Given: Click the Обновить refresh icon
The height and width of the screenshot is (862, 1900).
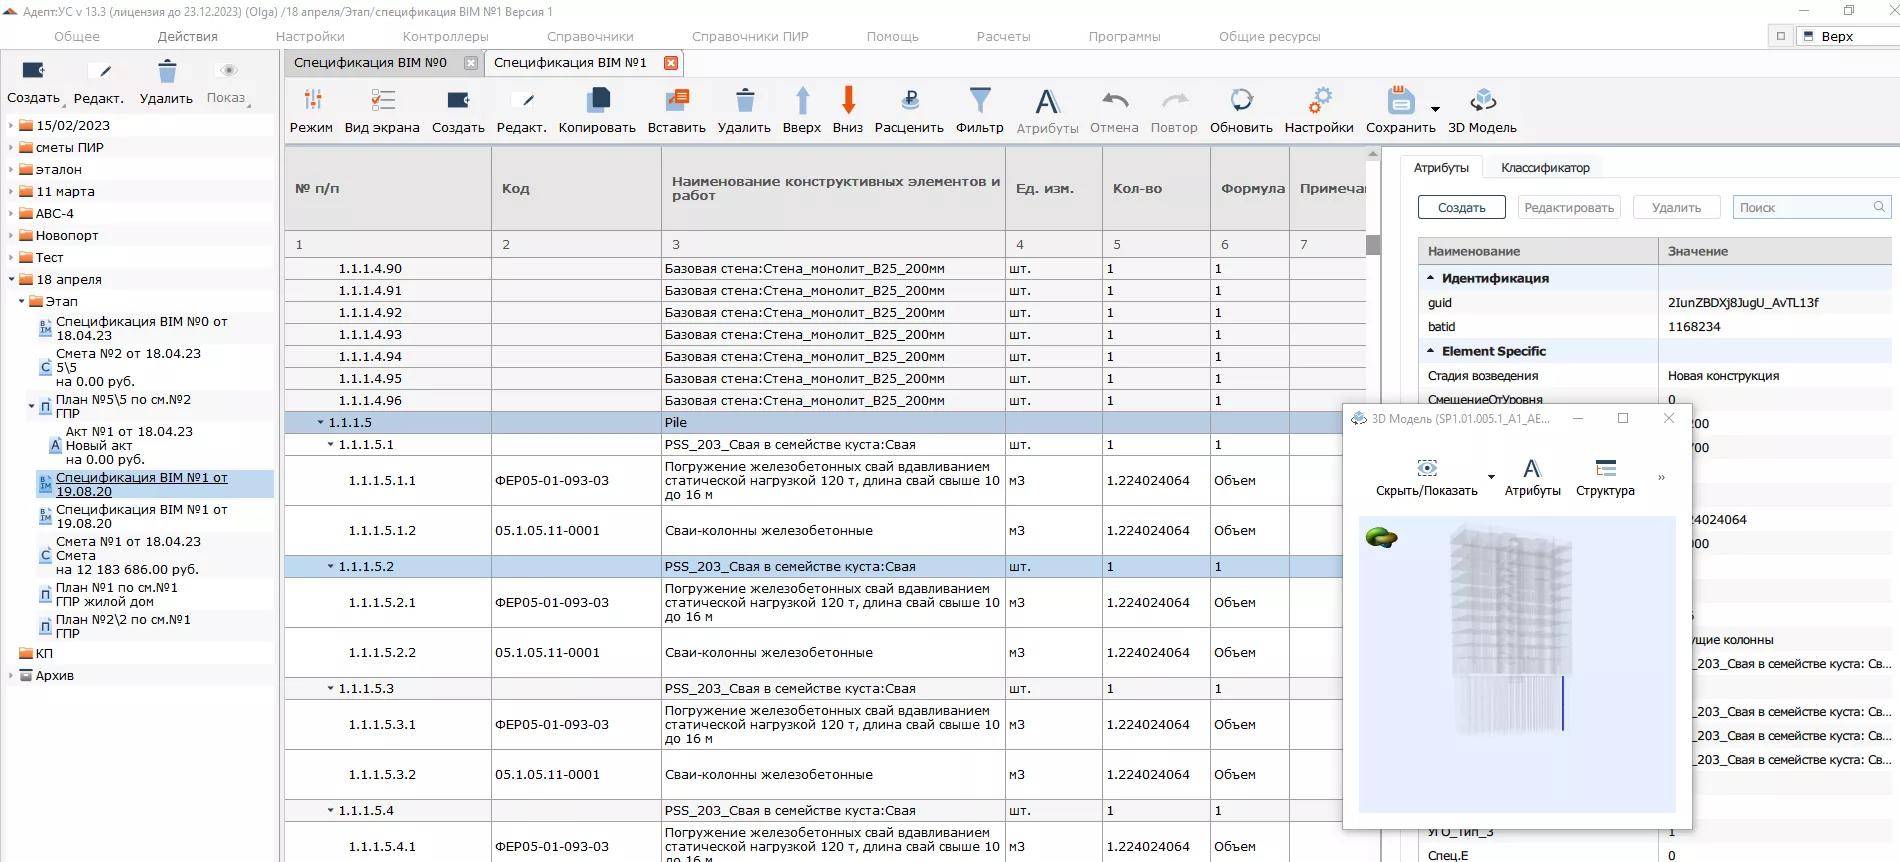Looking at the screenshot, I should [1241, 101].
